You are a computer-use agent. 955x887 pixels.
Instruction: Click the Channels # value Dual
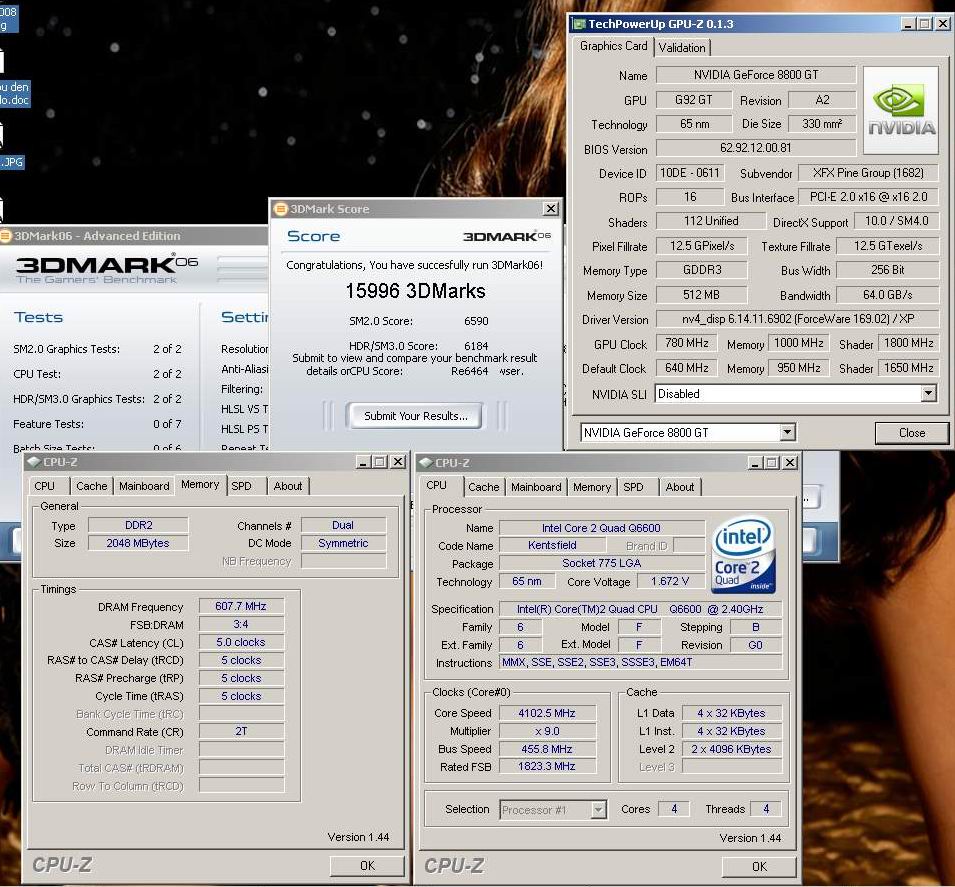pos(344,525)
